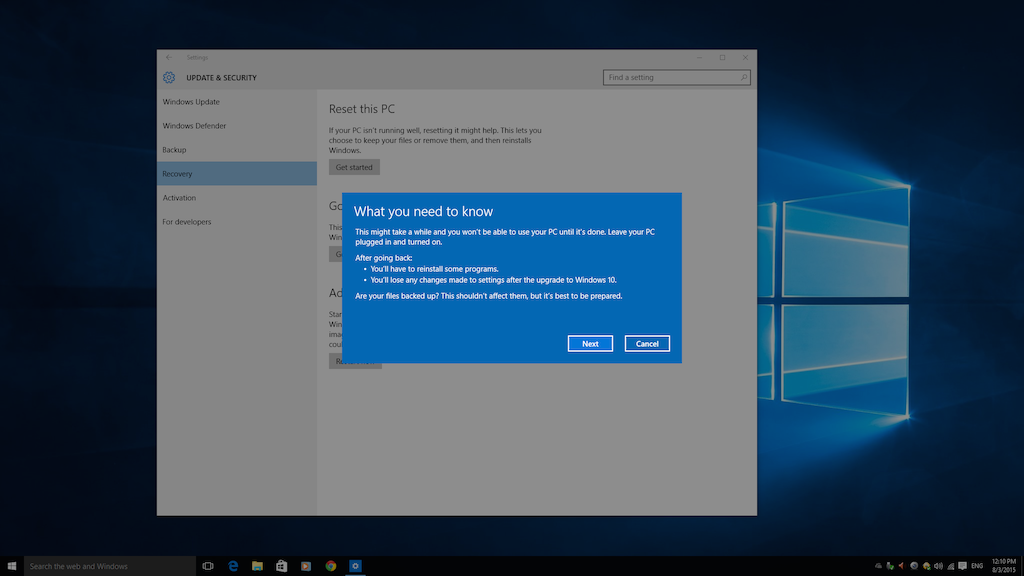Click the 'After going back:' label
Screen dimensions: 1024x576
(x=383, y=258)
